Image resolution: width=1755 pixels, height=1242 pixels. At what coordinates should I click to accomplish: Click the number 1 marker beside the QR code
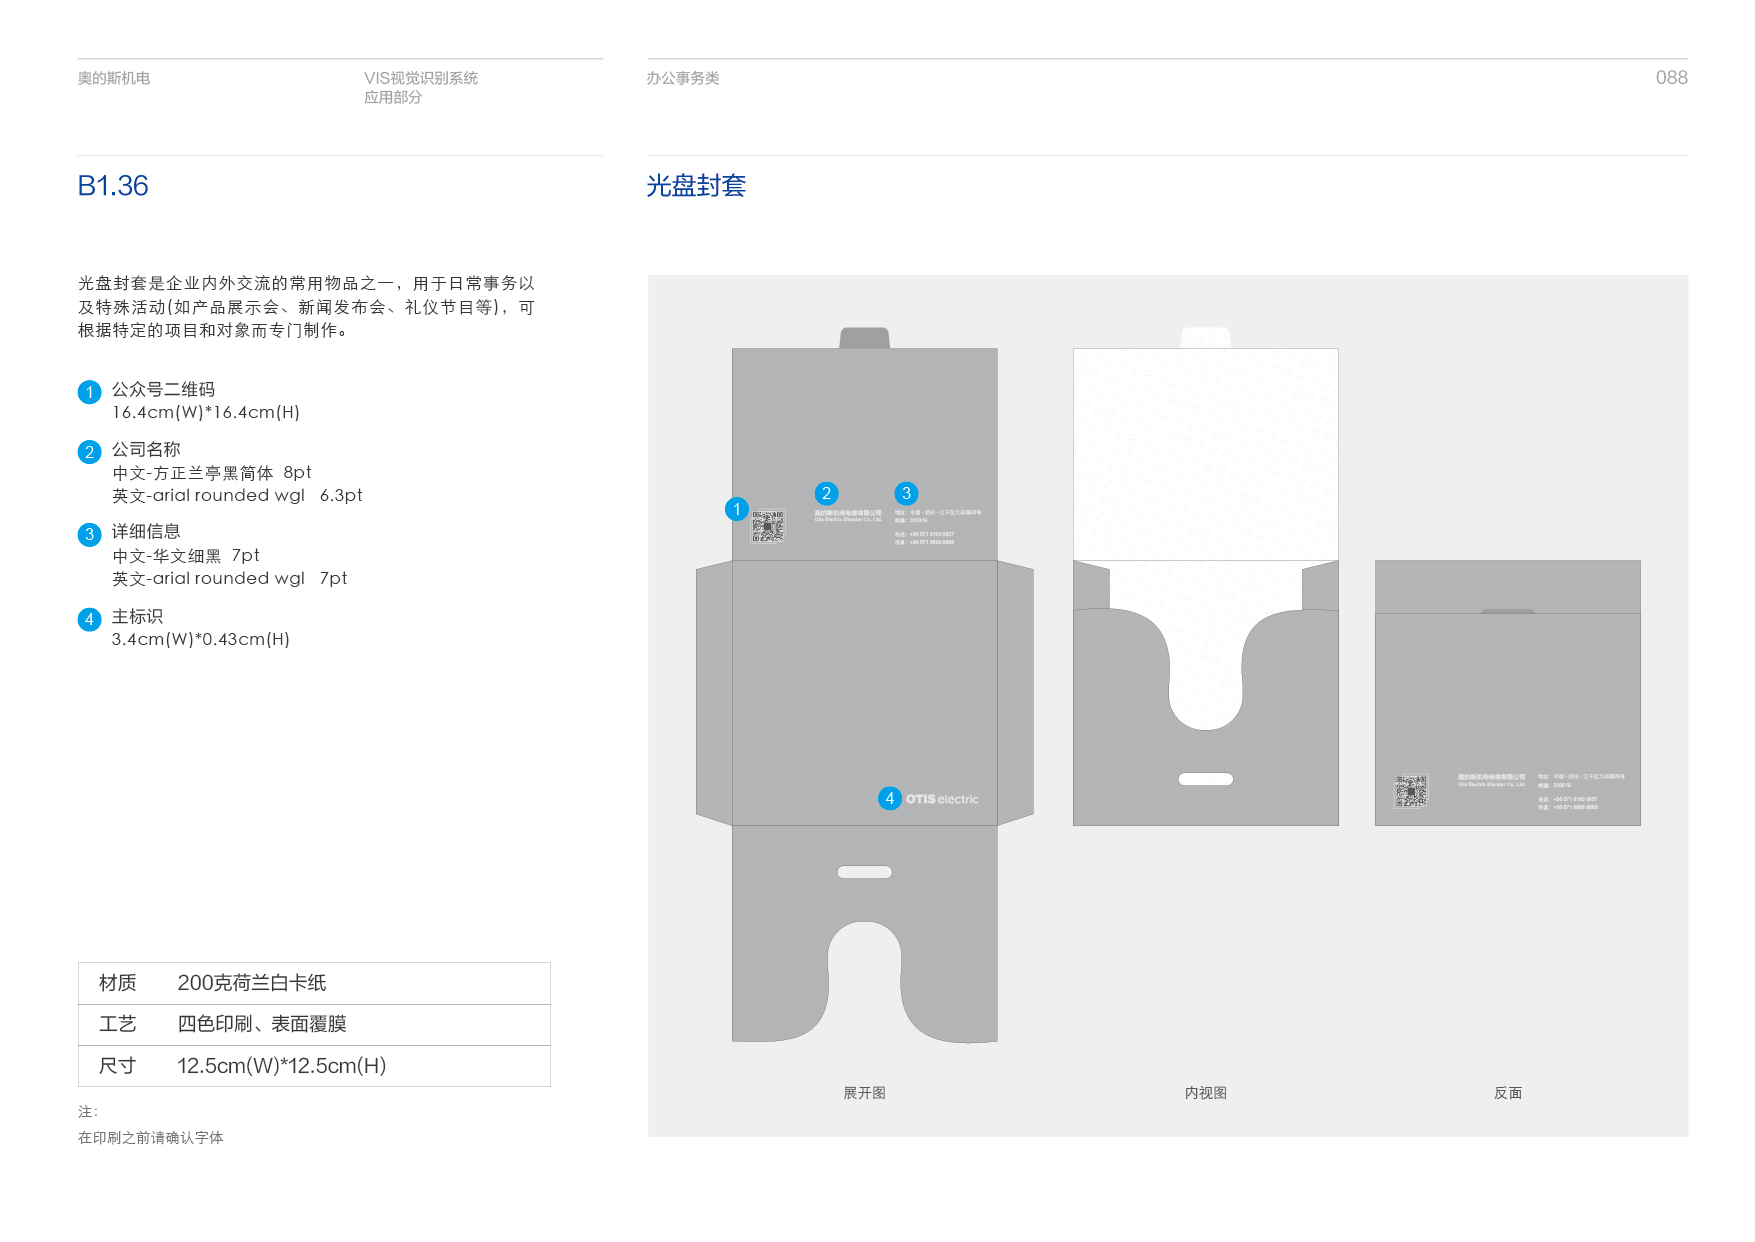[737, 509]
